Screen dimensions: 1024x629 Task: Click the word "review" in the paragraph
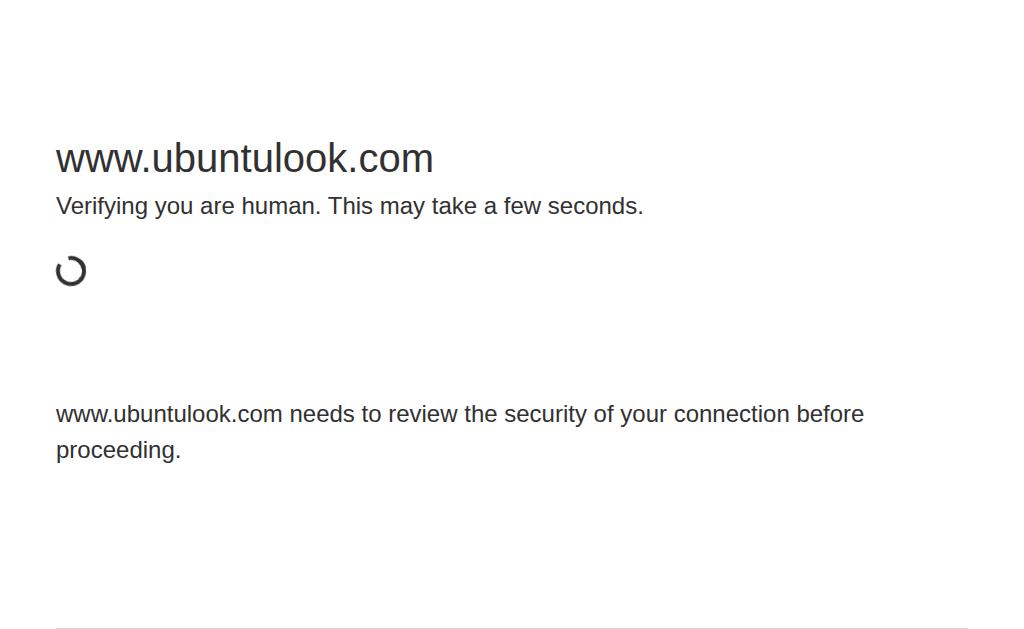422,414
